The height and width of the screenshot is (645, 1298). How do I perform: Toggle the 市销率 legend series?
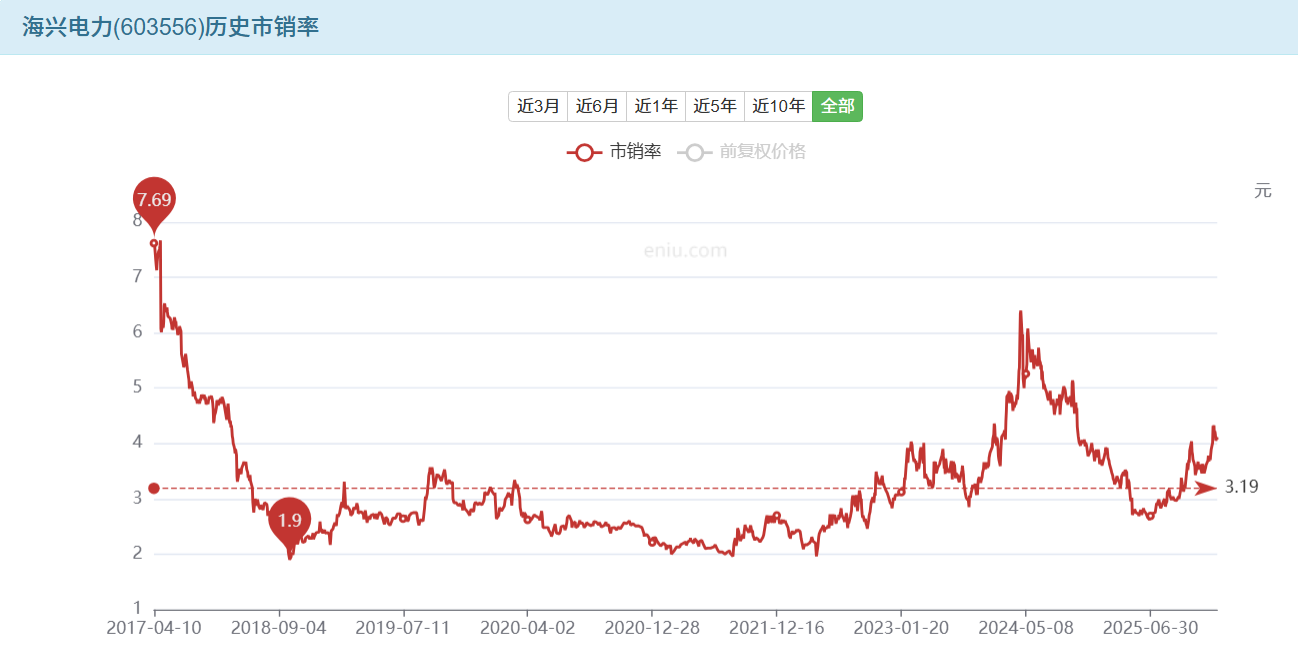tap(614, 152)
